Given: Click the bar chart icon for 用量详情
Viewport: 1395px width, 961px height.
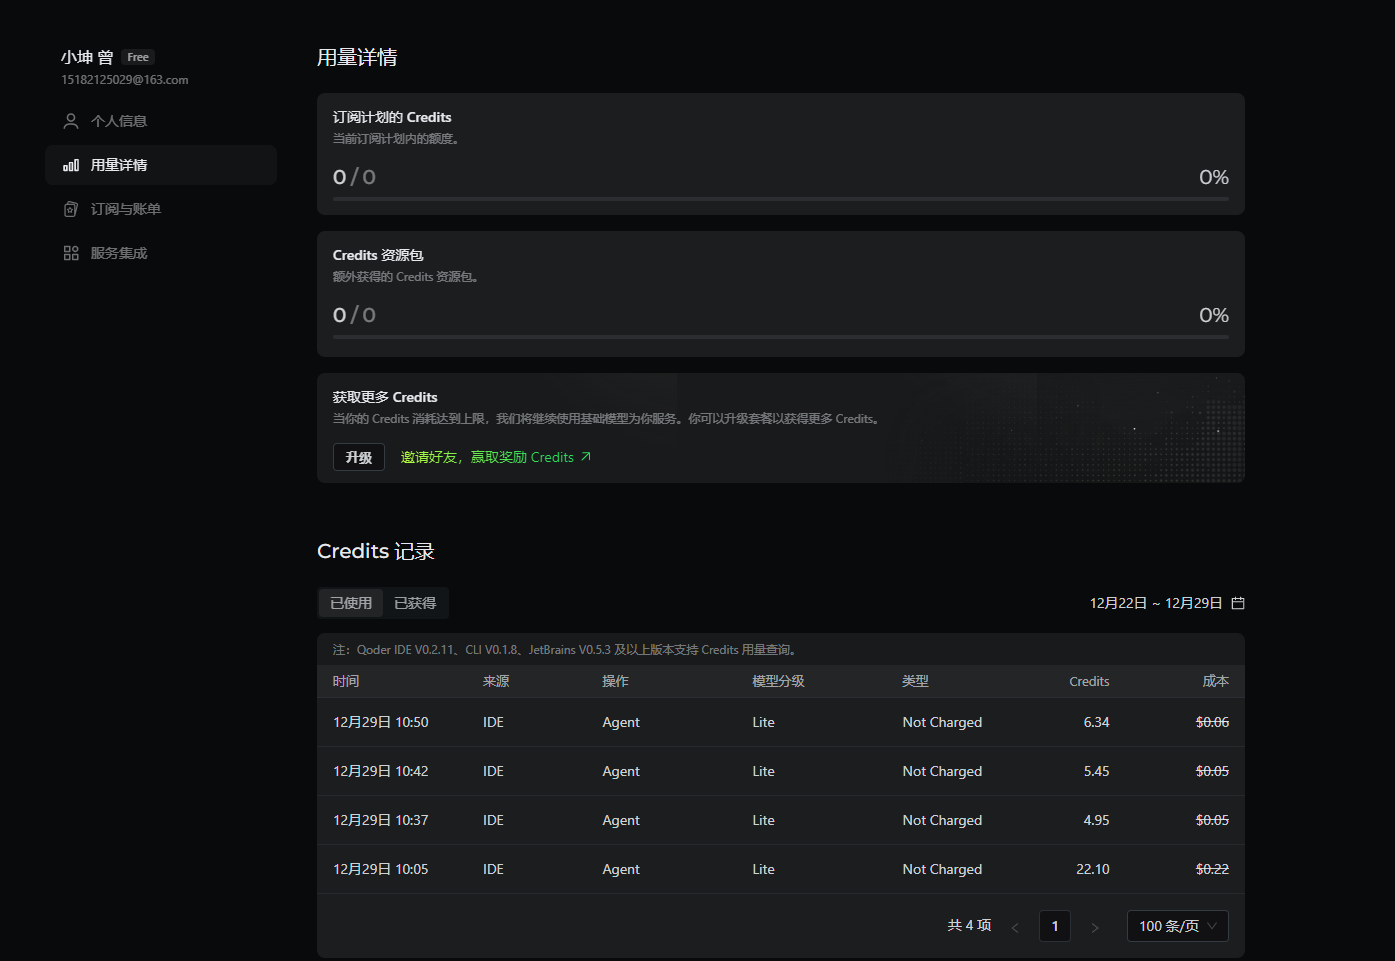Looking at the screenshot, I should (x=71, y=165).
